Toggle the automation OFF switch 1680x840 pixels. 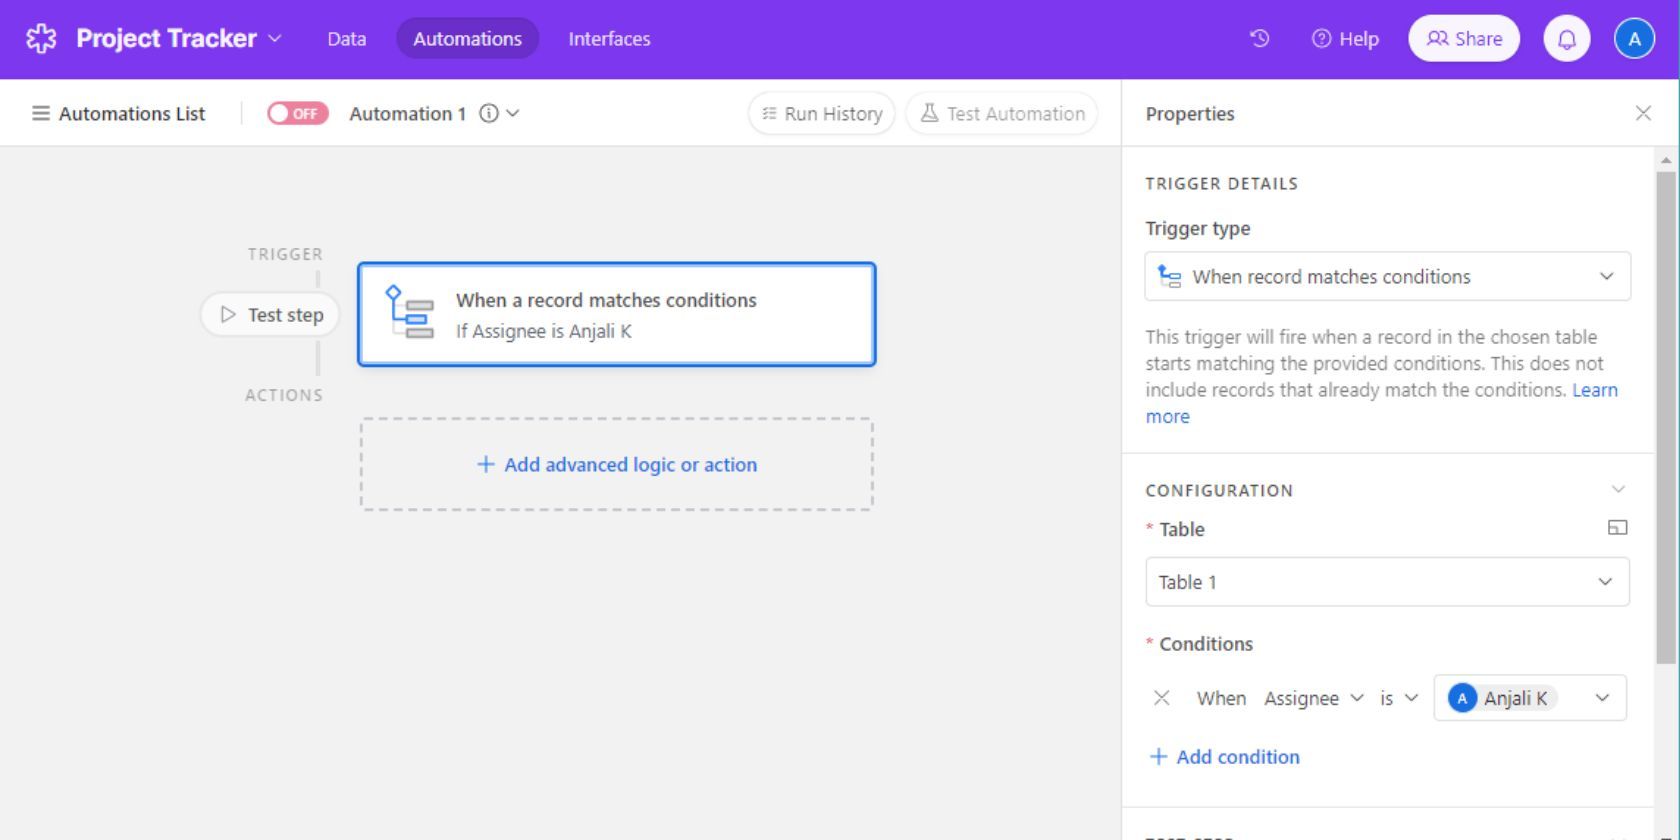(x=297, y=114)
